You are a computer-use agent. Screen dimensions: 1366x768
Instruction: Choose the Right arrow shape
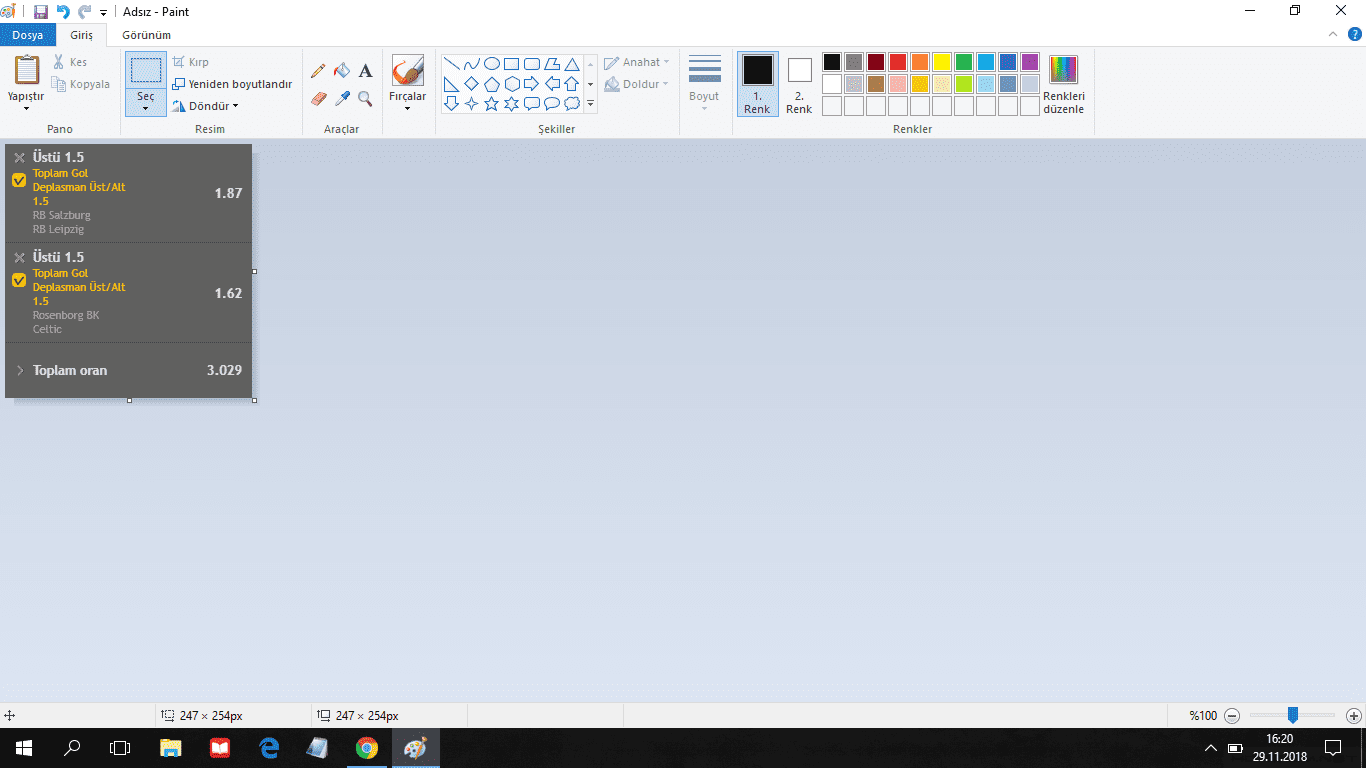(532, 83)
